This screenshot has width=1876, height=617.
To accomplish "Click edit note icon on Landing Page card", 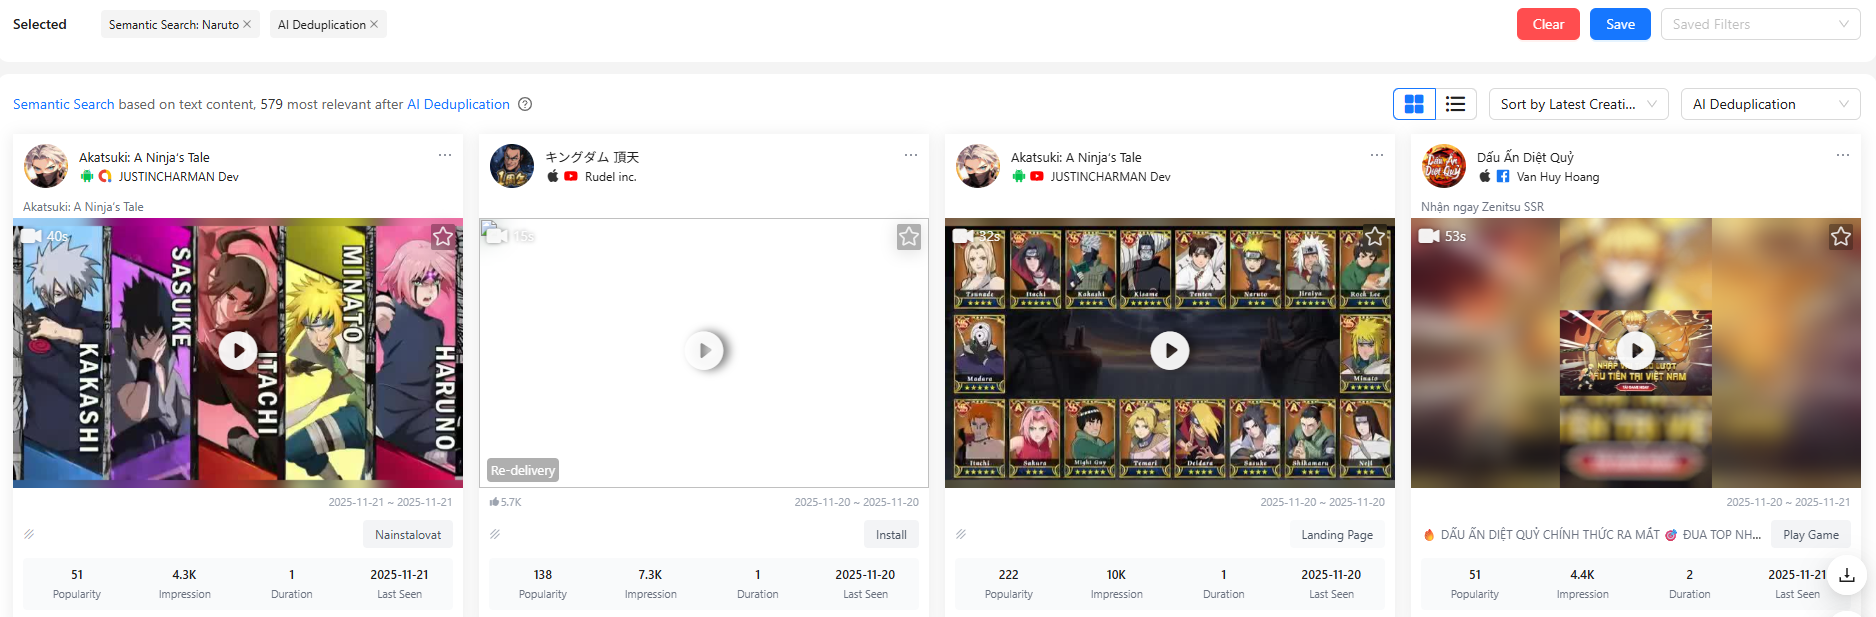I will point(961,534).
